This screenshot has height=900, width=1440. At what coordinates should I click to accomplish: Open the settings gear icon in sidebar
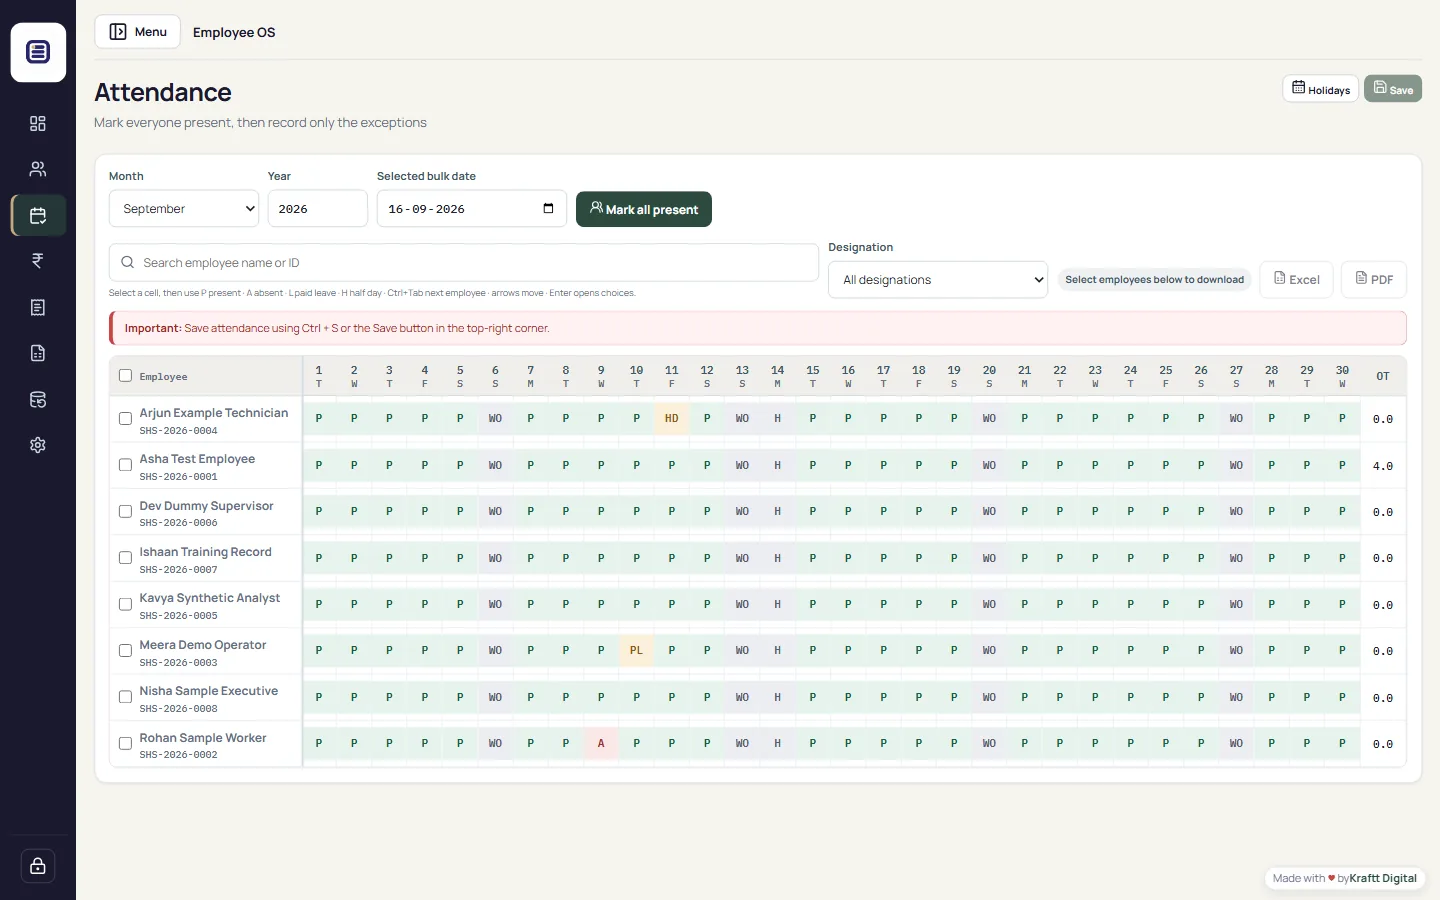coord(38,445)
